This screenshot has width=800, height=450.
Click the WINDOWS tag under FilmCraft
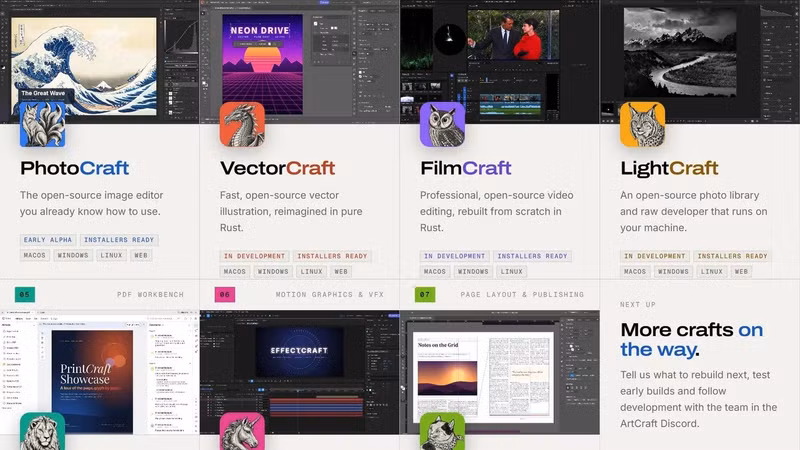click(473, 271)
